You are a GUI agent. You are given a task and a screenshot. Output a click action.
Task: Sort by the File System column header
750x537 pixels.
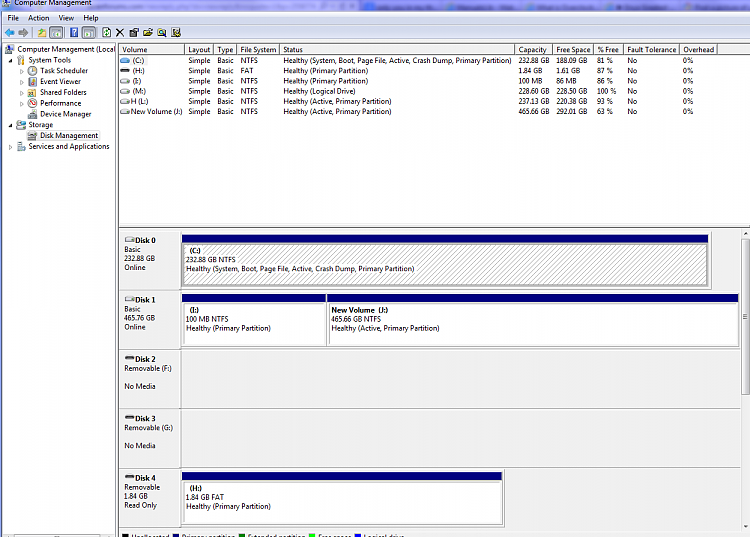point(258,49)
